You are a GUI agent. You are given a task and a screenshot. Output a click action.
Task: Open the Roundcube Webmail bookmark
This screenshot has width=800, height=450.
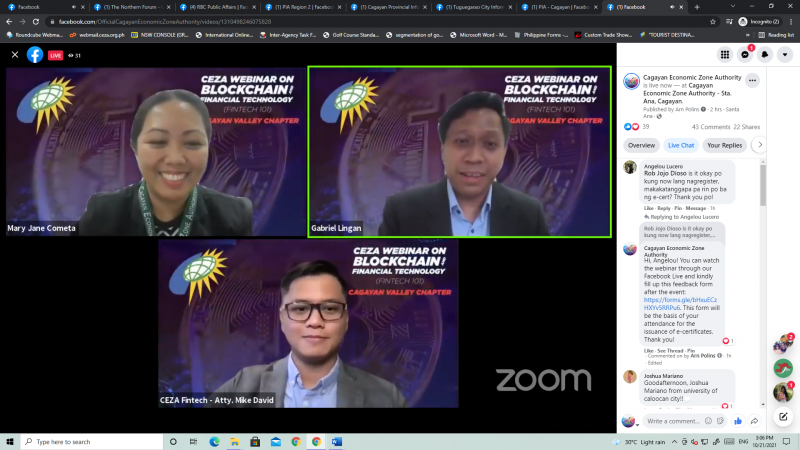tap(34, 35)
